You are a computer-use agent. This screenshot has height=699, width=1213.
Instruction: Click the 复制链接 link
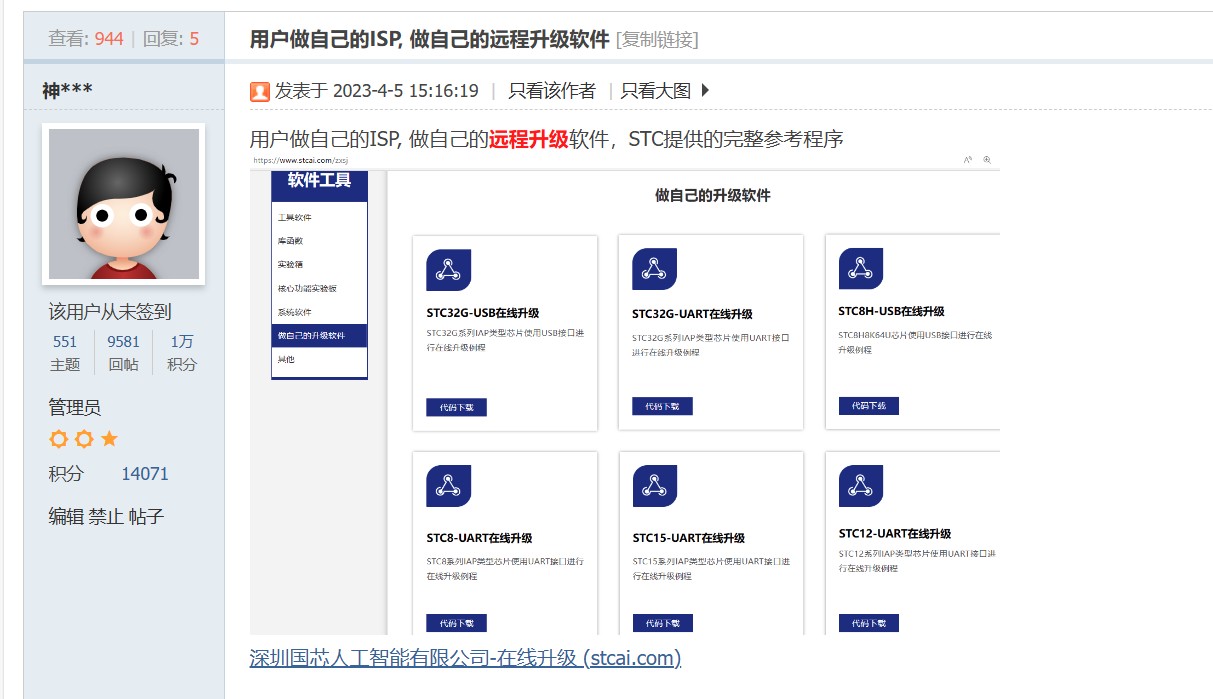pos(657,39)
